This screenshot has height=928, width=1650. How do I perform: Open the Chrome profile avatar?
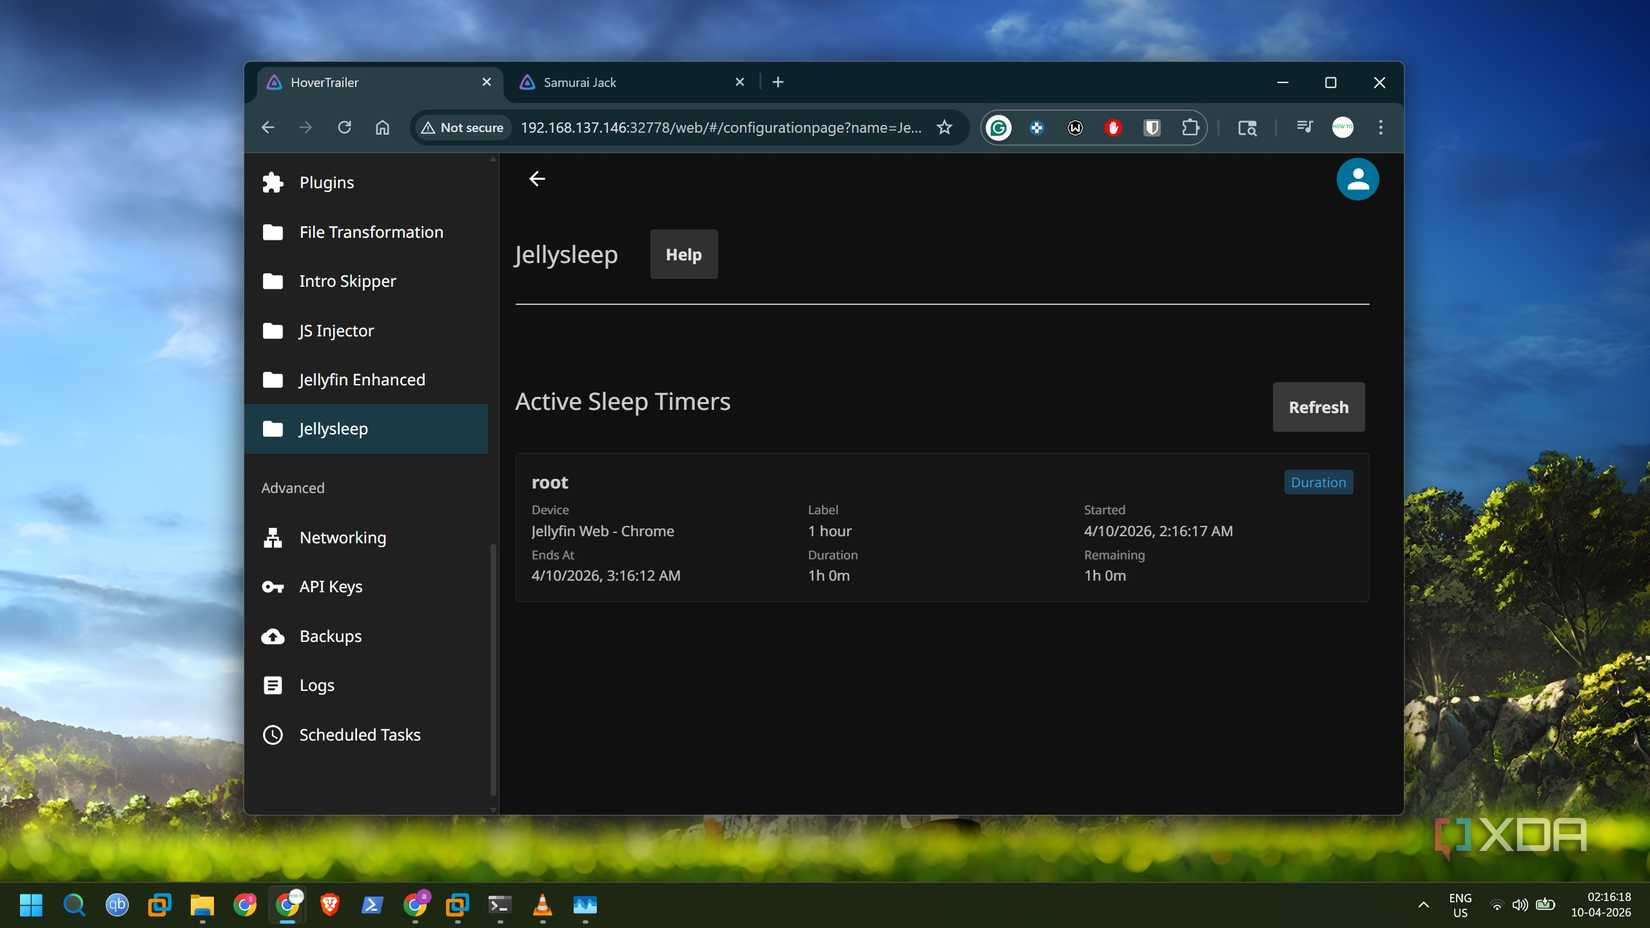click(1343, 127)
